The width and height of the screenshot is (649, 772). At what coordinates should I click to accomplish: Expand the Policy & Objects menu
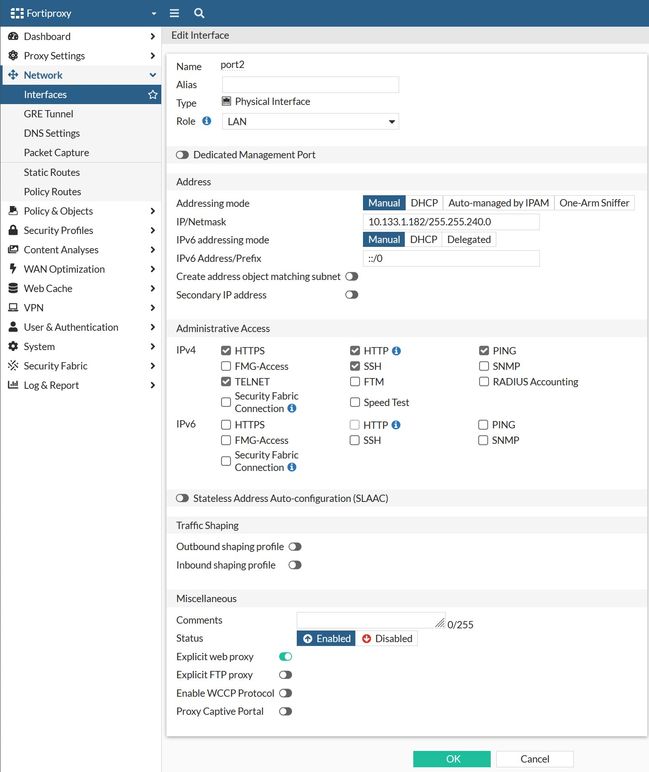coord(80,211)
